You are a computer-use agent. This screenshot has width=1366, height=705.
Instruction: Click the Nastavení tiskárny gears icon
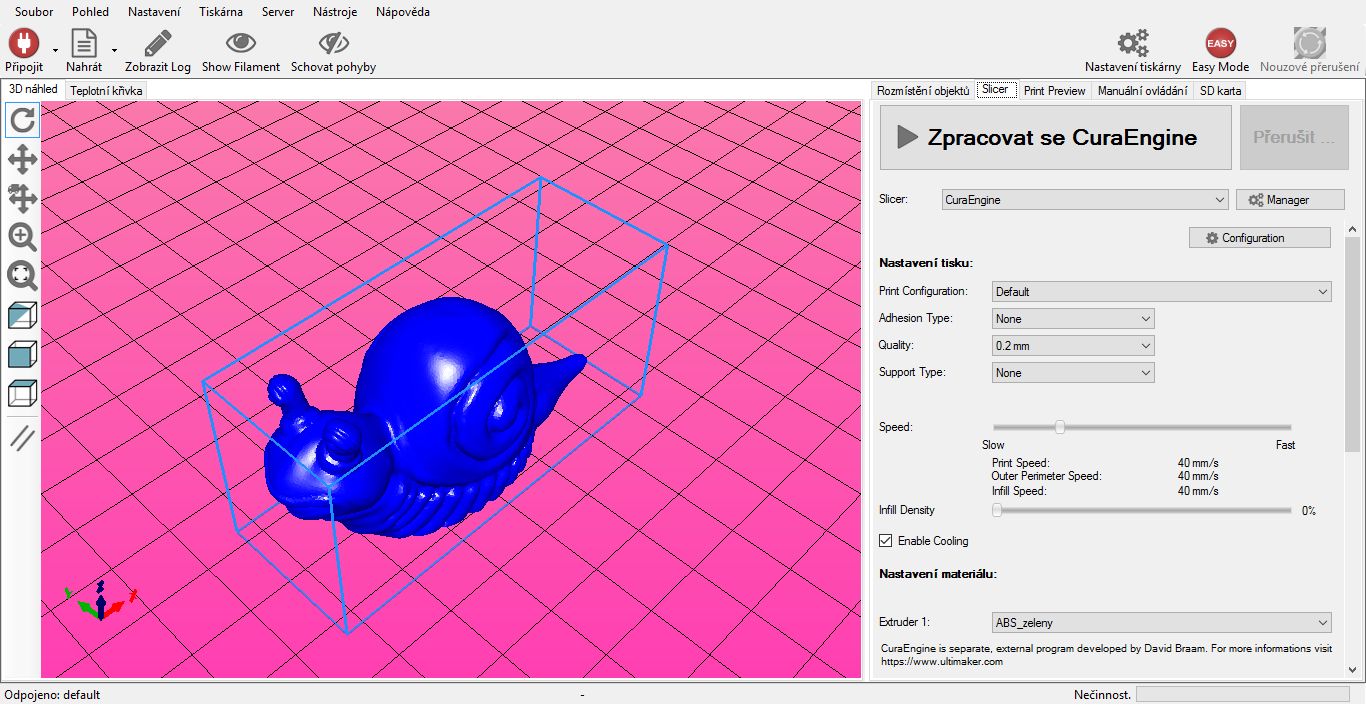[x=1132, y=44]
